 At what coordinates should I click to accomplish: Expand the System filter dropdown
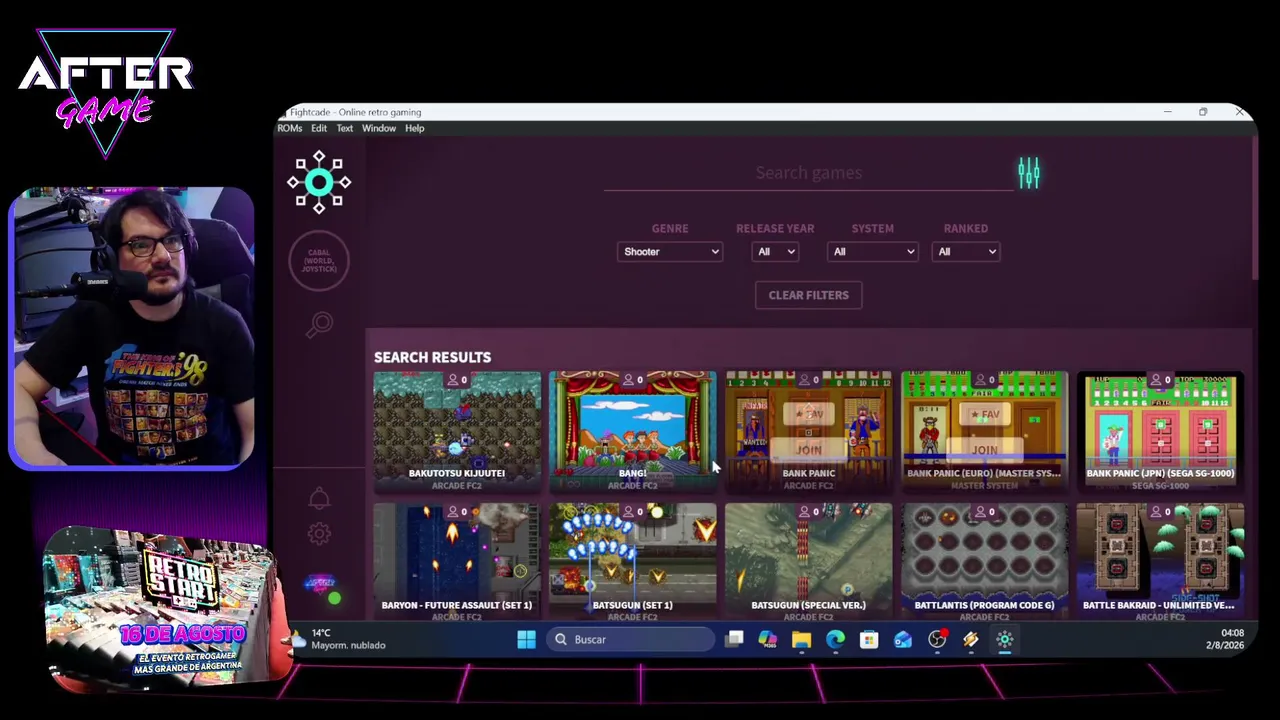[x=873, y=252]
